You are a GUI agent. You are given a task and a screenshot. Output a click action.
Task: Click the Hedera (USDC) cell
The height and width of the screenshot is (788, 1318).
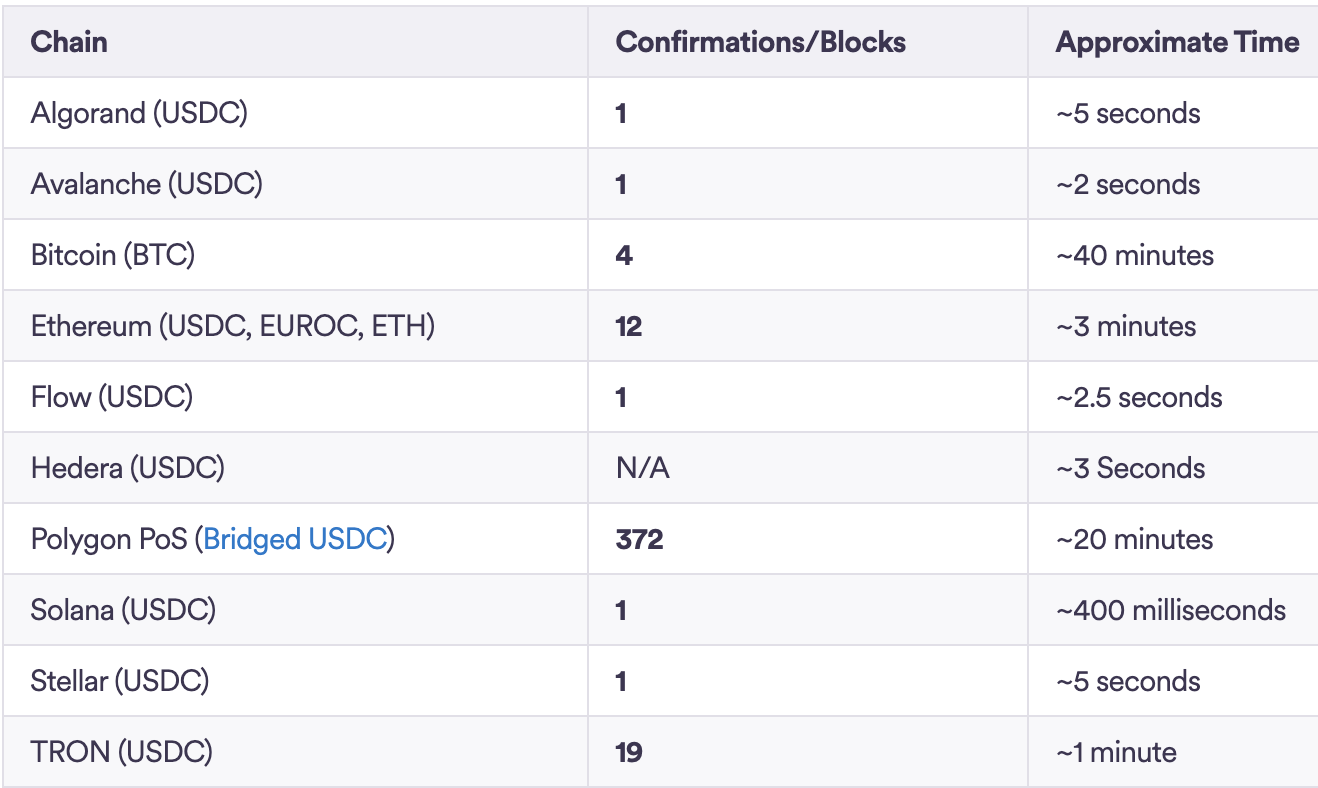click(x=127, y=468)
